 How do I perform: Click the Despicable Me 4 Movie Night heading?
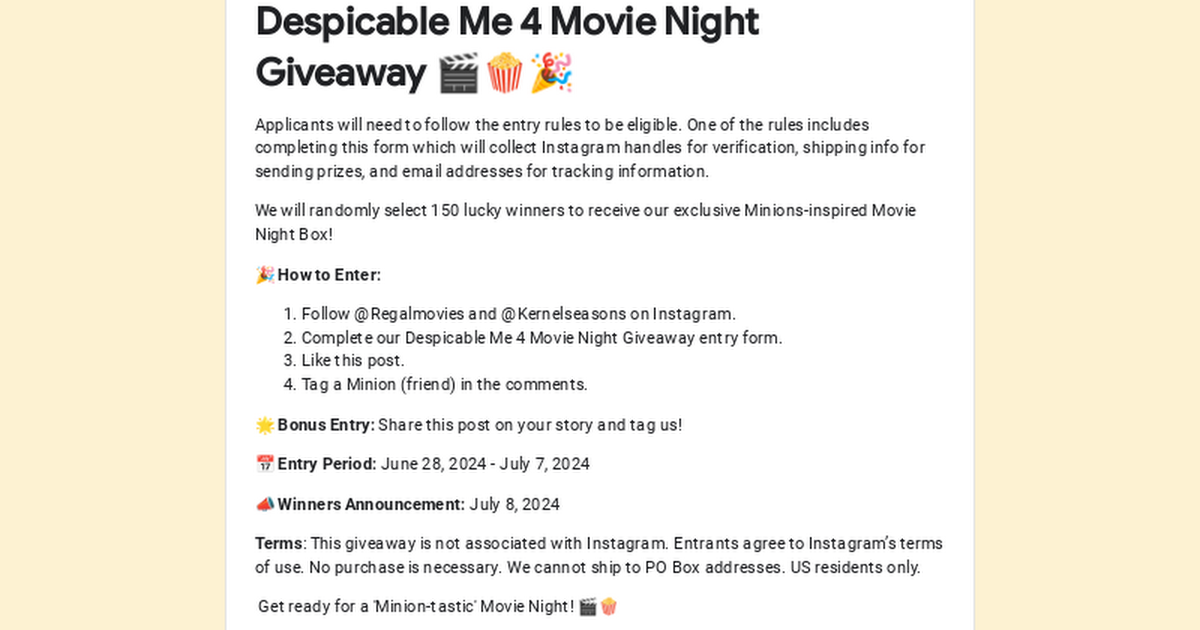point(507,22)
